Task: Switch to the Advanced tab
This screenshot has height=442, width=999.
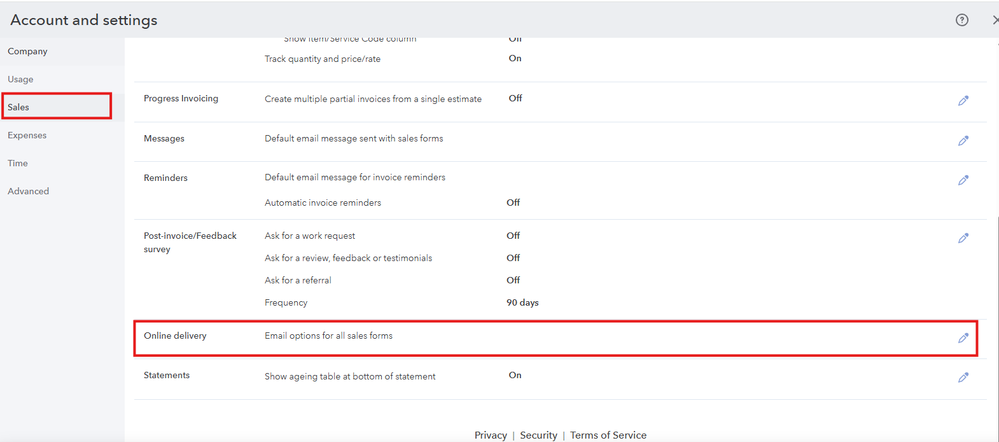Action: click(x=28, y=191)
